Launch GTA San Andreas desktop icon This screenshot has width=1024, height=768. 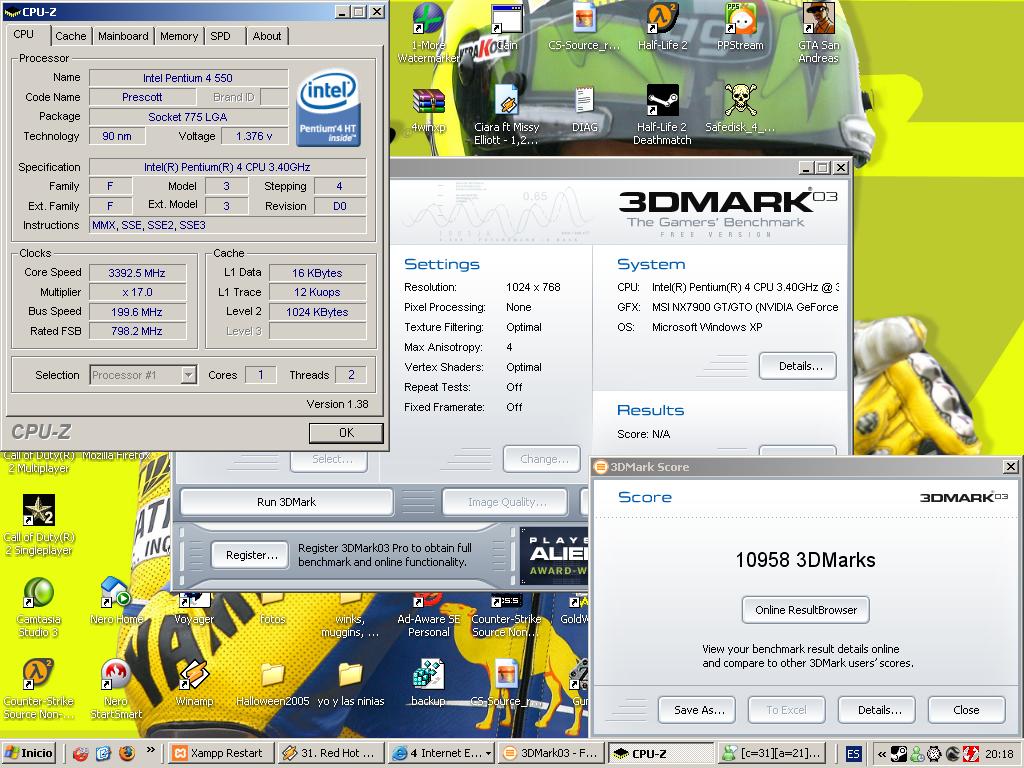[x=818, y=20]
